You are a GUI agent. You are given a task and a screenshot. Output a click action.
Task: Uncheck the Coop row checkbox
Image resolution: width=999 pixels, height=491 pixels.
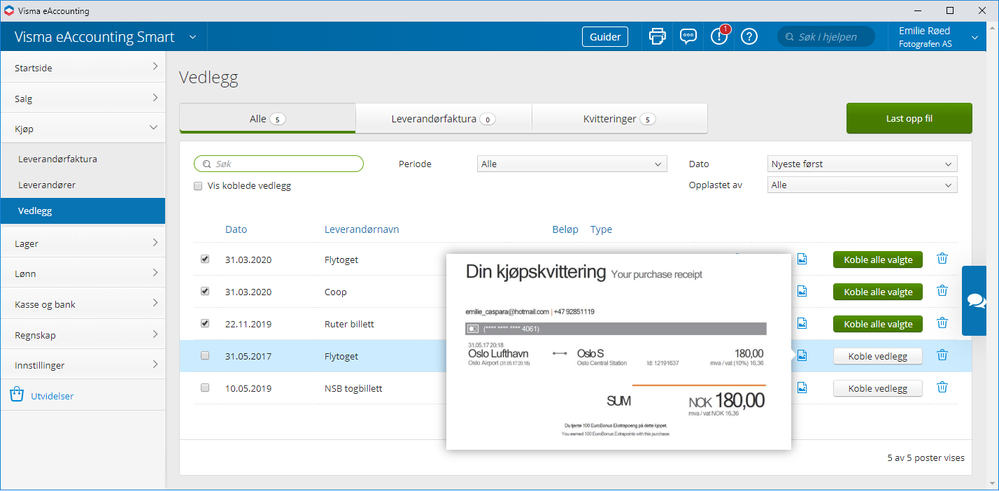coord(205,291)
